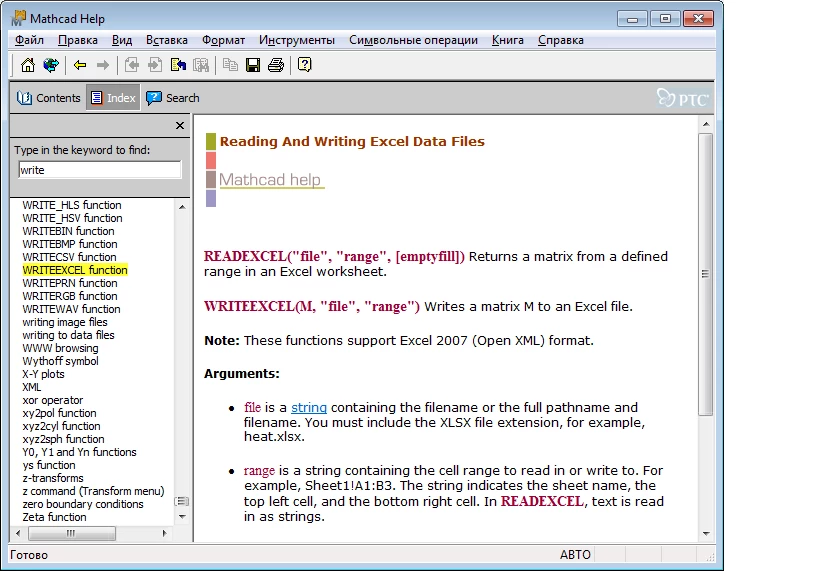Go back with the yellow left arrow
This screenshot has height=571, width=819.
click(x=80, y=65)
